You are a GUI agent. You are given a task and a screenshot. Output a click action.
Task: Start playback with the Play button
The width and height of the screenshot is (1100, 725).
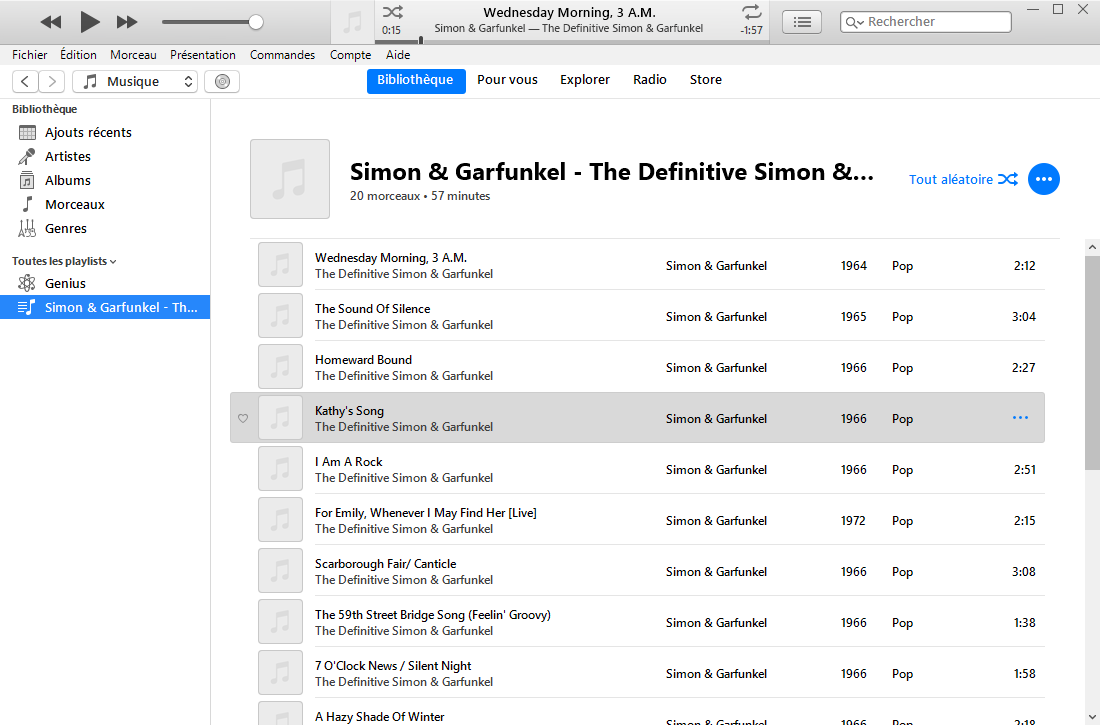tap(89, 22)
